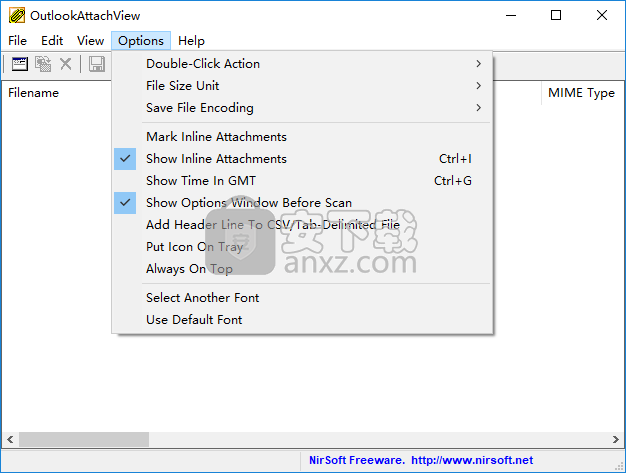Minimize the OutlookAttachView window
The image size is (626, 473).
coord(511,16)
